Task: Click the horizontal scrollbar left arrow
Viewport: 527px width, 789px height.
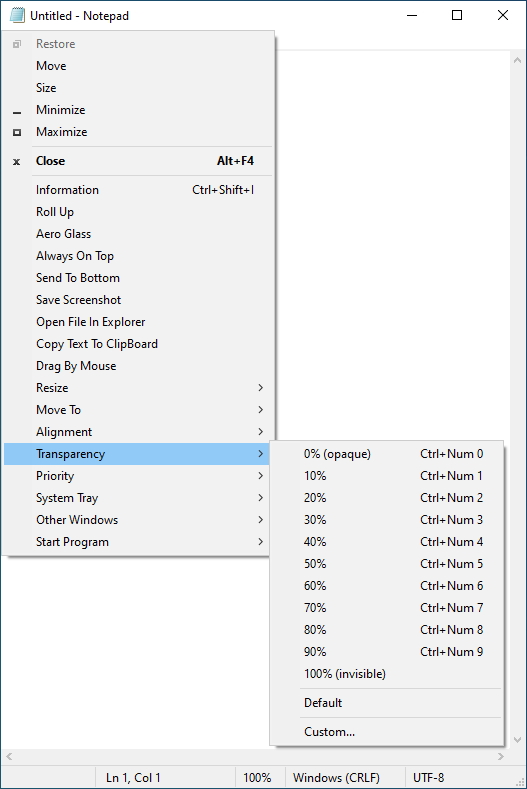Action: tap(9, 756)
